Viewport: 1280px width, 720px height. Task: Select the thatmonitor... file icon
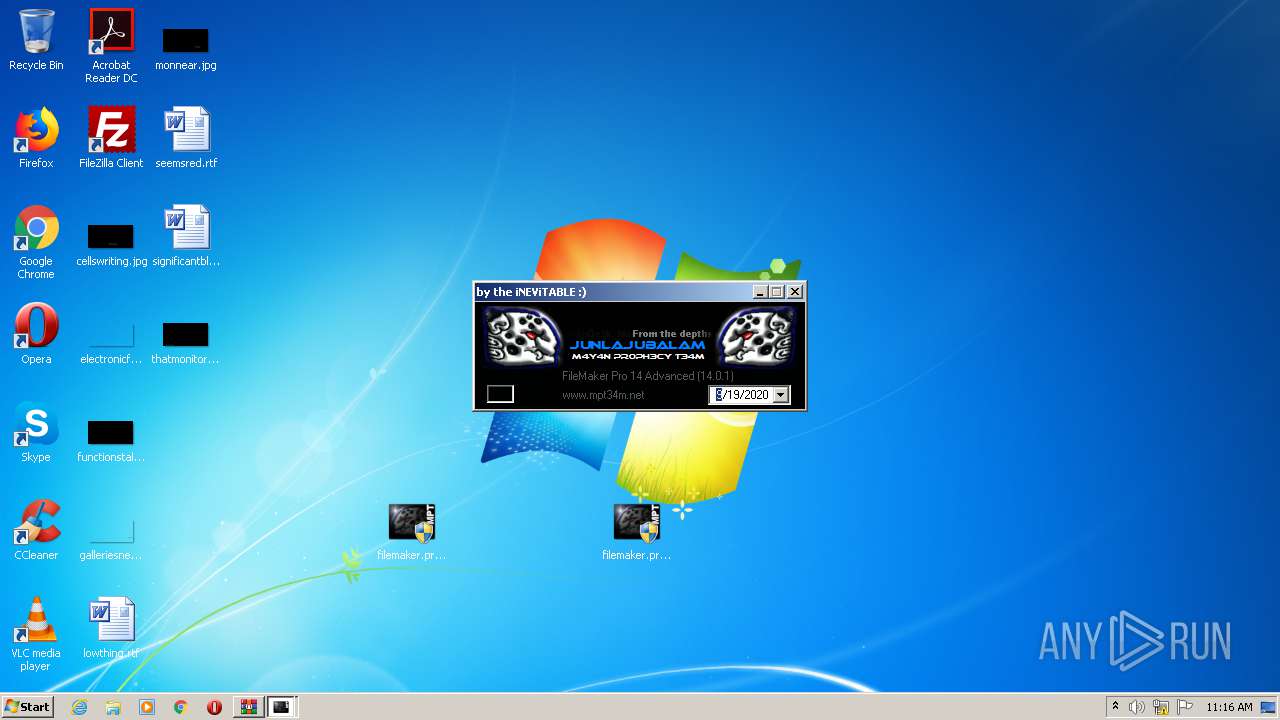tap(186, 341)
